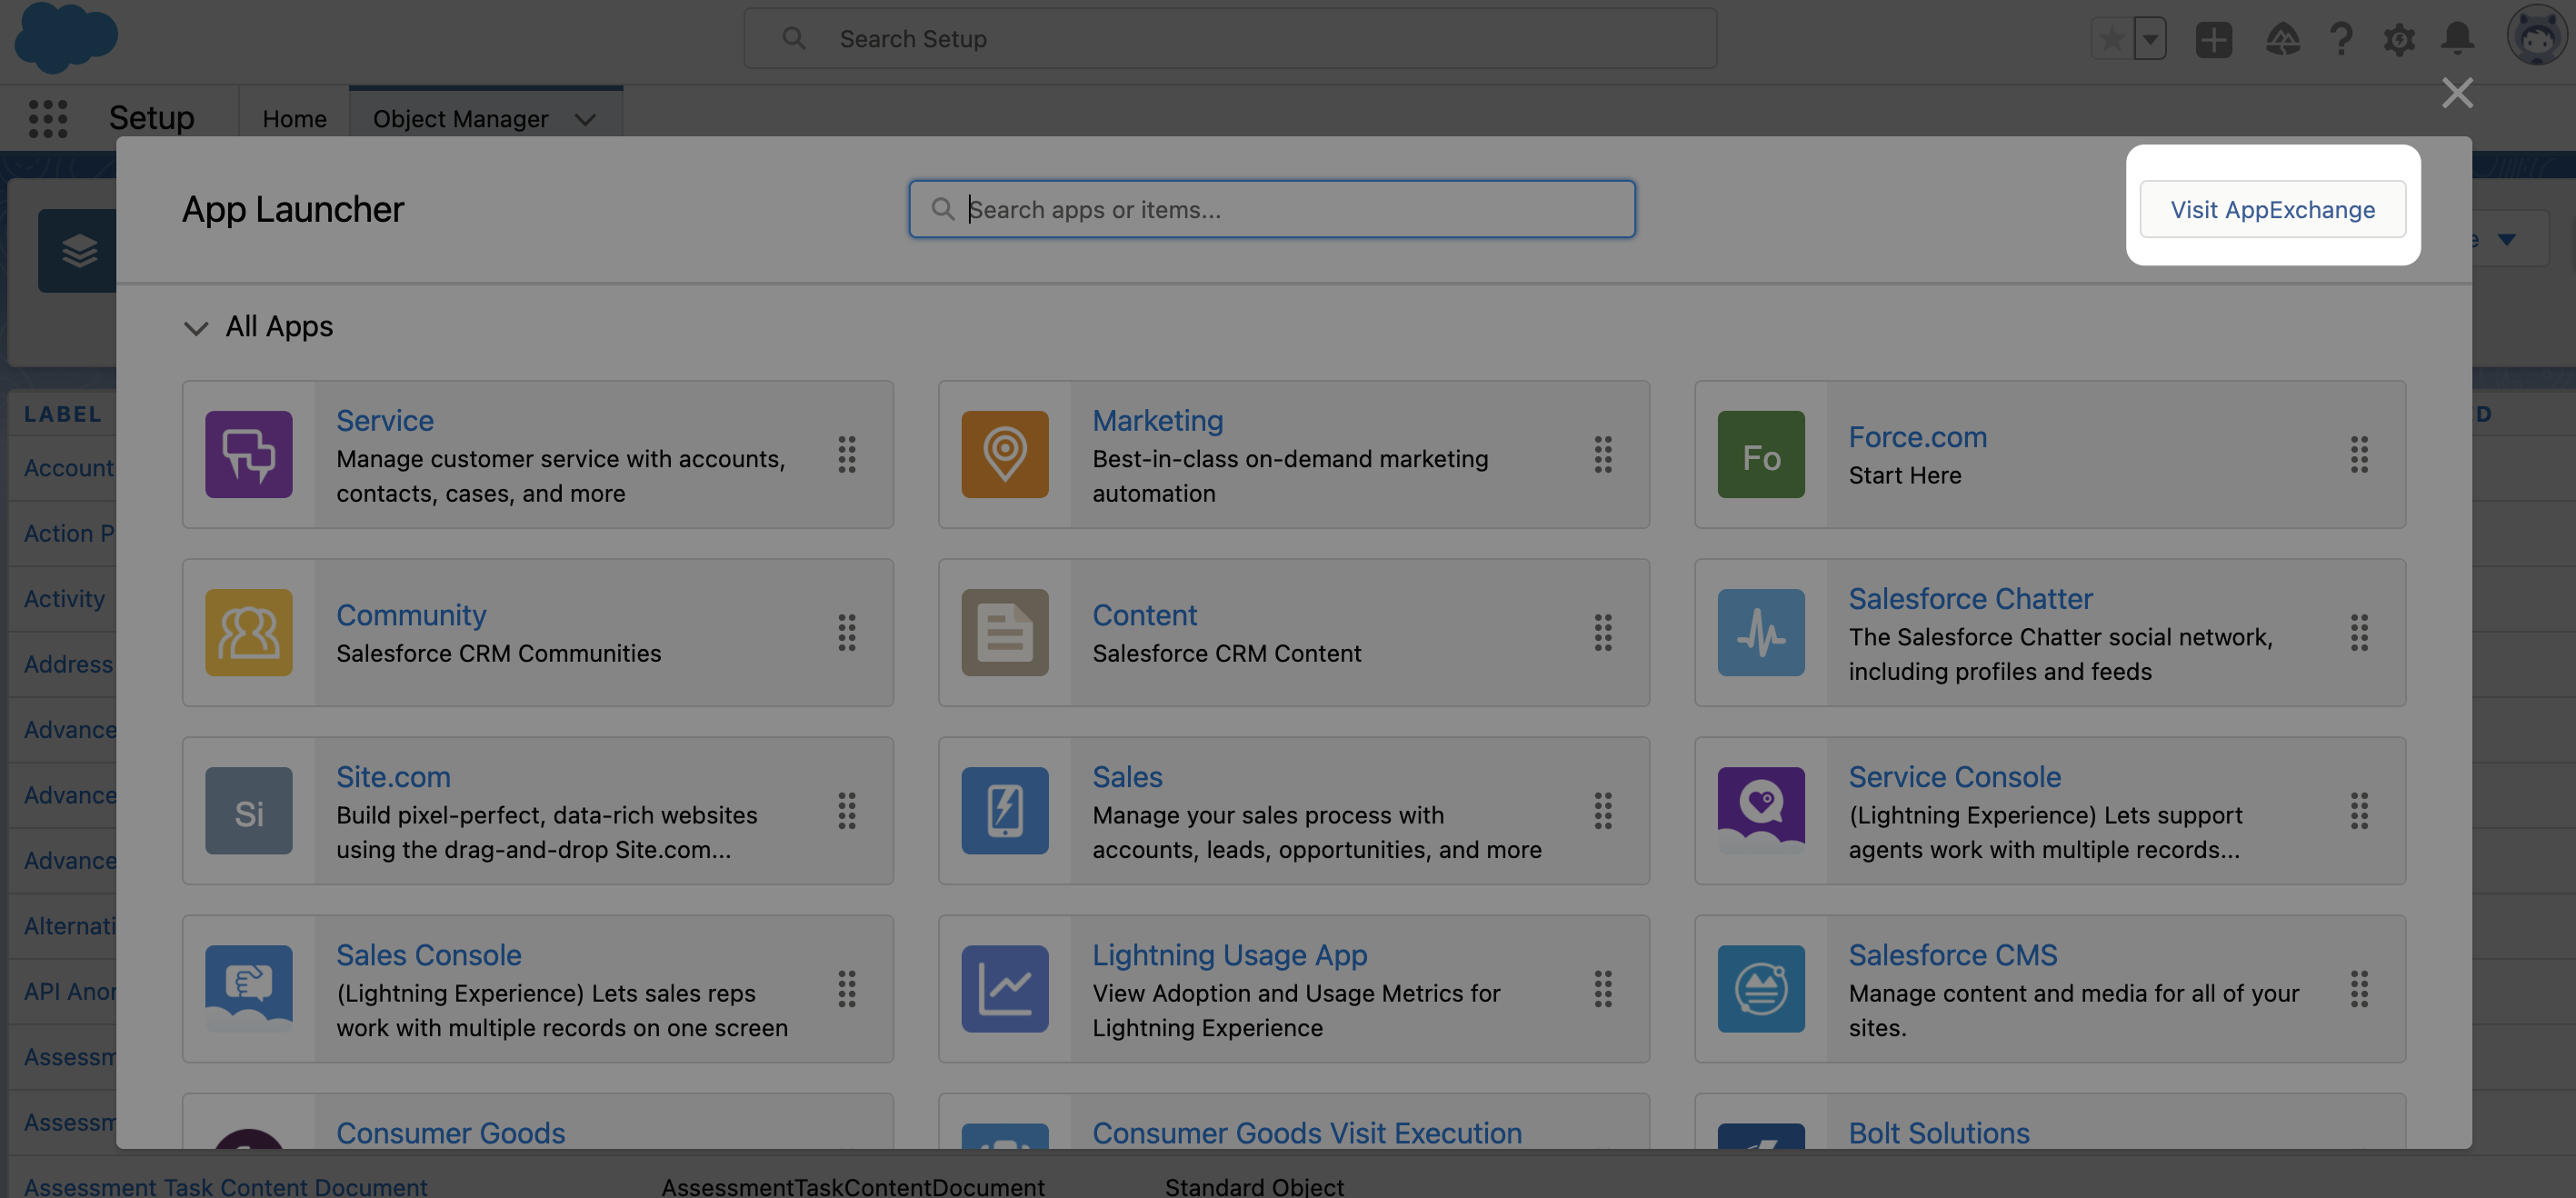The height and width of the screenshot is (1198, 2576).
Task: Open the Sales Console app link
Action: pyautogui.click(x=428, y=954)
